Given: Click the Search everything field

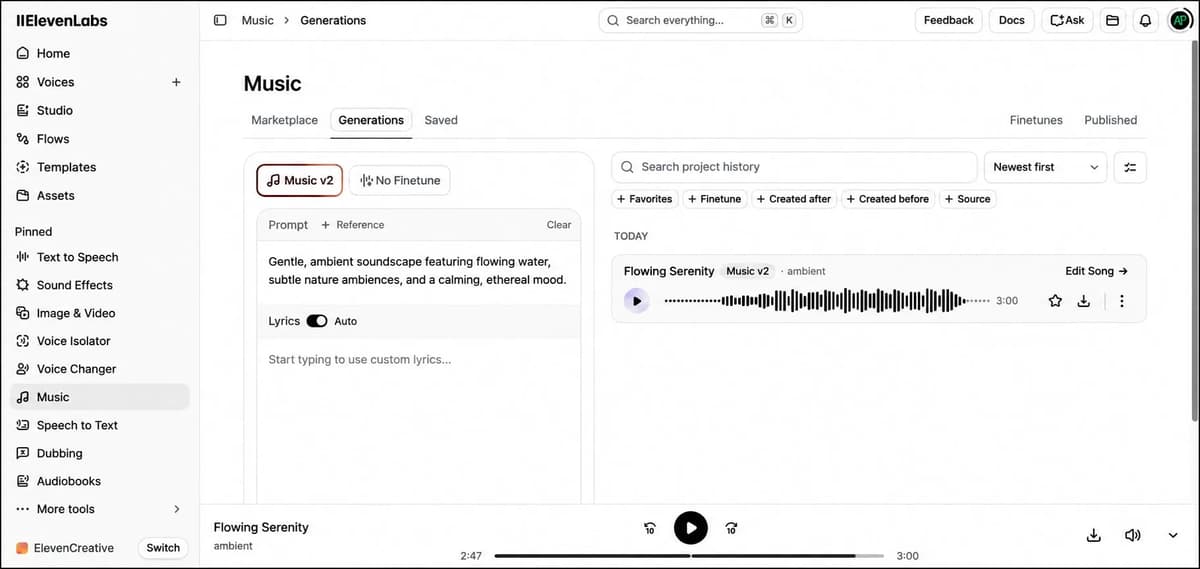Looking at the screenshot, I should tap(700, 20).
